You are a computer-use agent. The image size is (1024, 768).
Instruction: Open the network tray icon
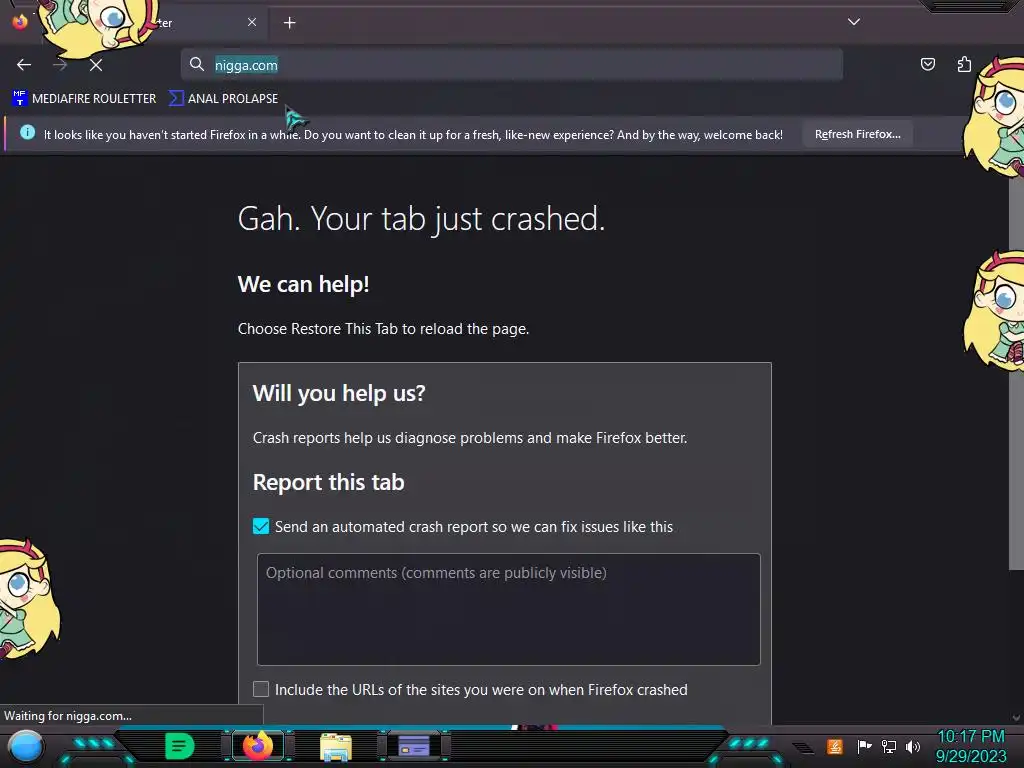tap(889, 746)
